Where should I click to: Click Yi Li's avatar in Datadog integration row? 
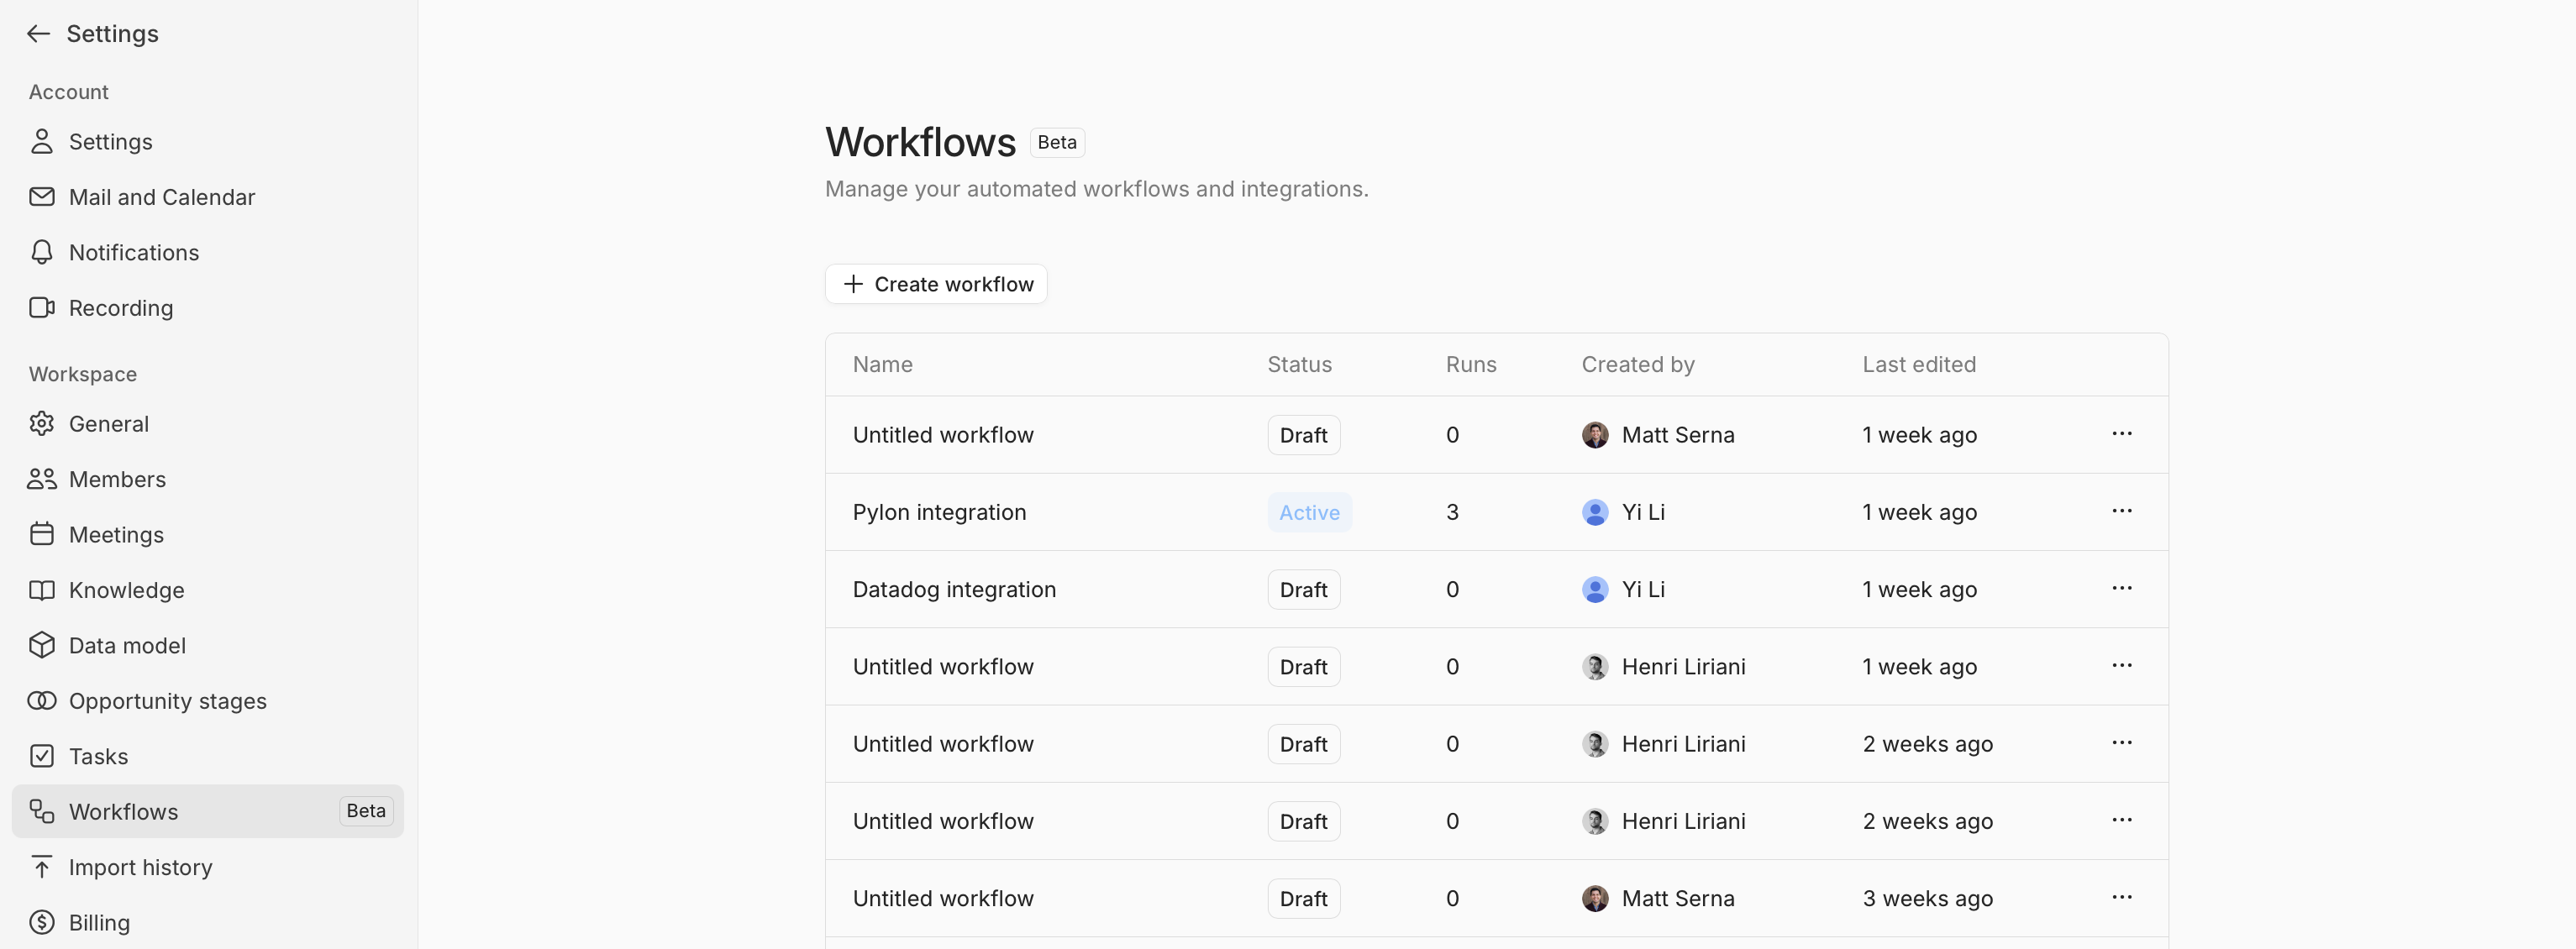(1595, 589)
